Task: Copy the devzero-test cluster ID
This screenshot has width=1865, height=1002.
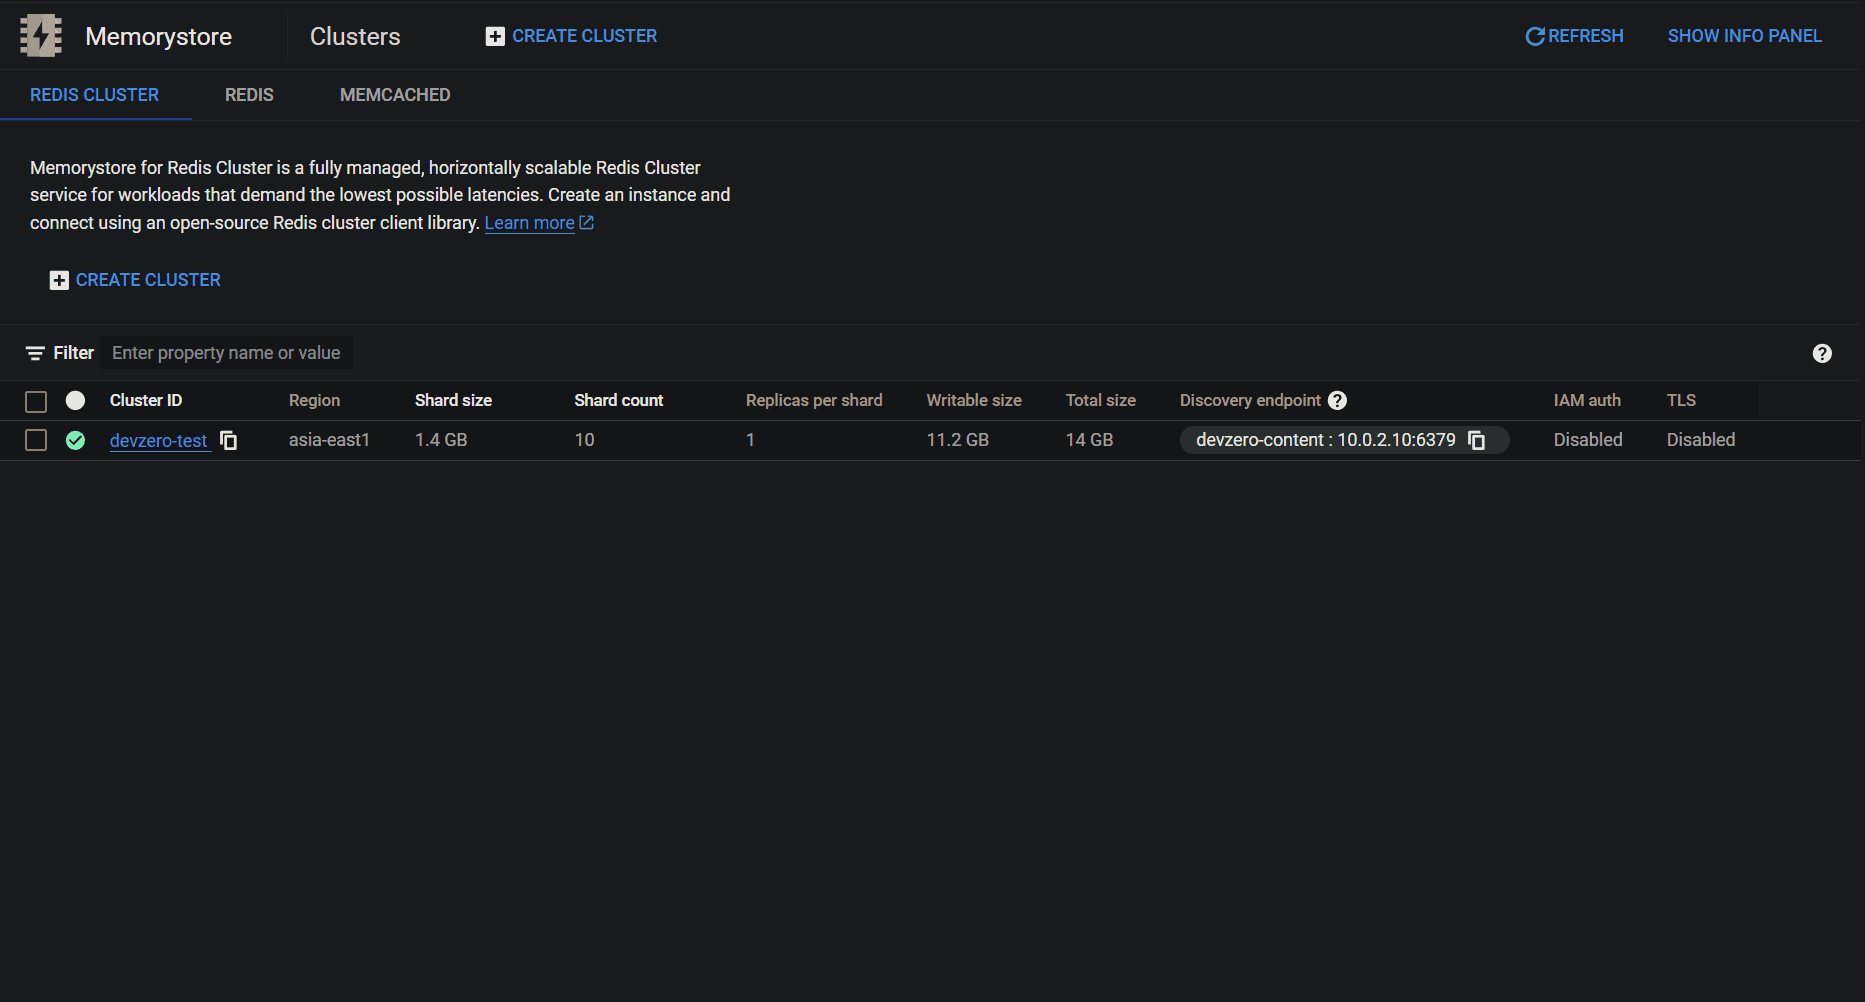Action: (229, 440)
